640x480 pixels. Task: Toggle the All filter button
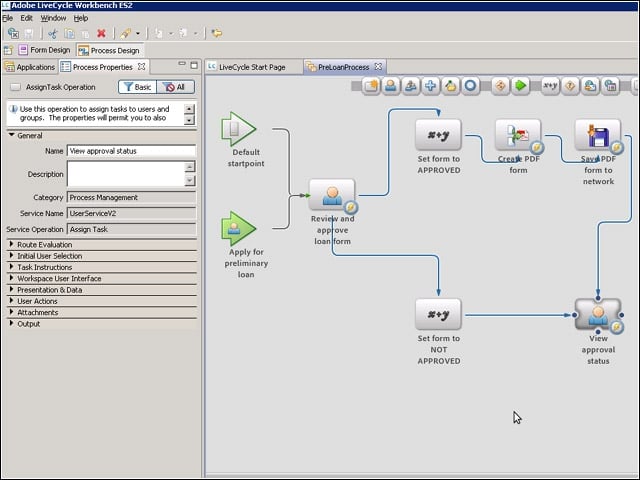coord(175,87)
